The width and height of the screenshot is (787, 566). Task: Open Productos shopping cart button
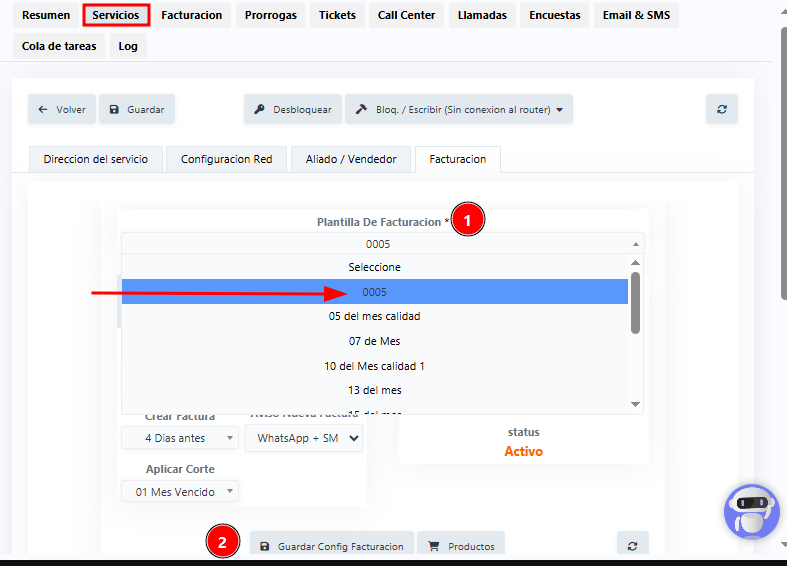tap(461, 546)
